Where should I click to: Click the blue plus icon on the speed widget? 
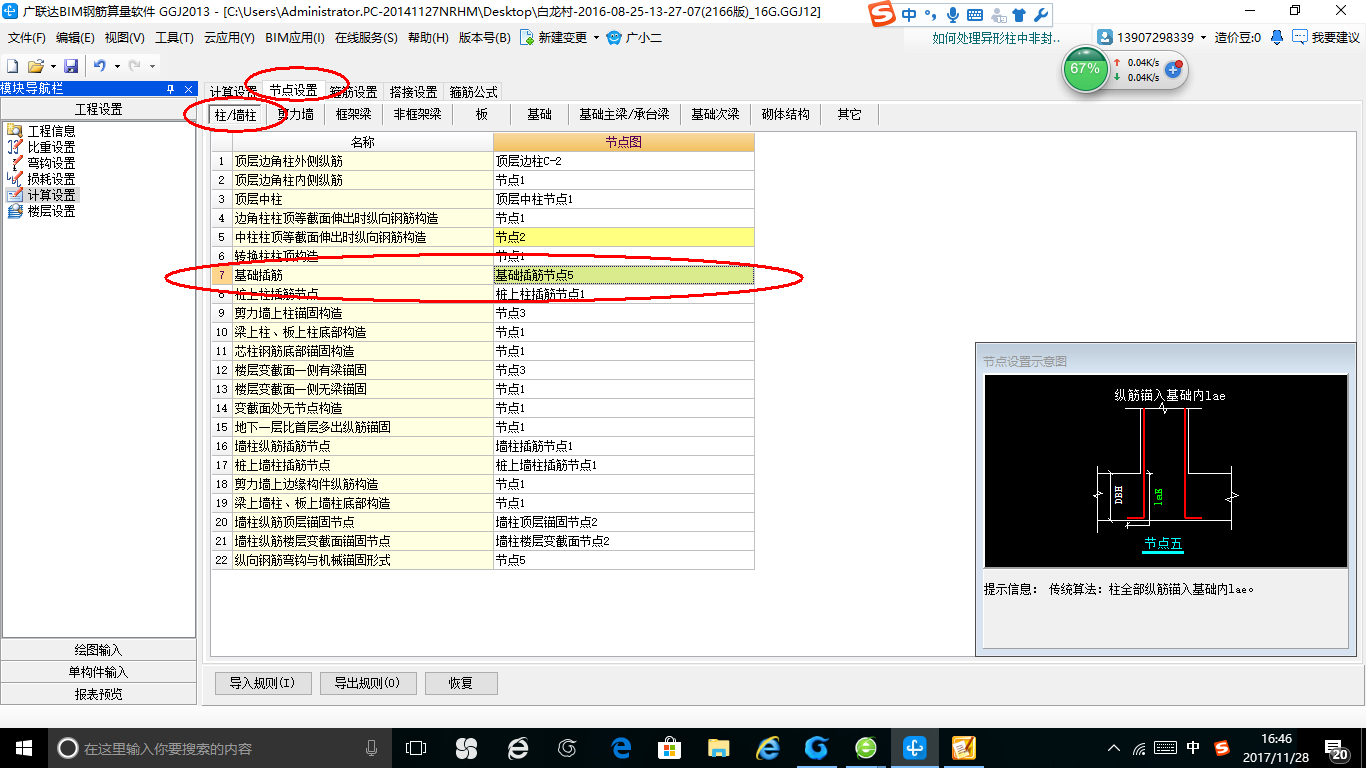pyautogui.click(x=1174, y=71)
